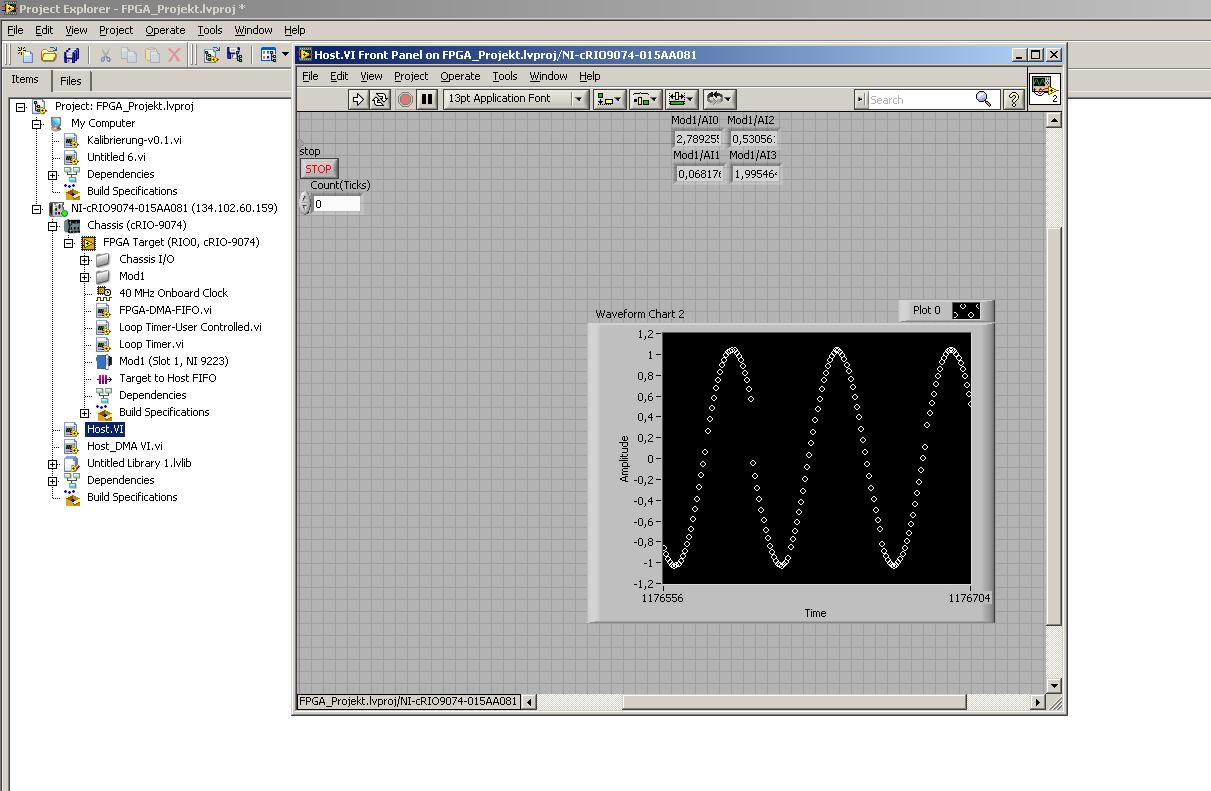Screen dimensions: 1211x791
Task: Open the Reorder objects tool menu
Action: click(x=719, y=99)
